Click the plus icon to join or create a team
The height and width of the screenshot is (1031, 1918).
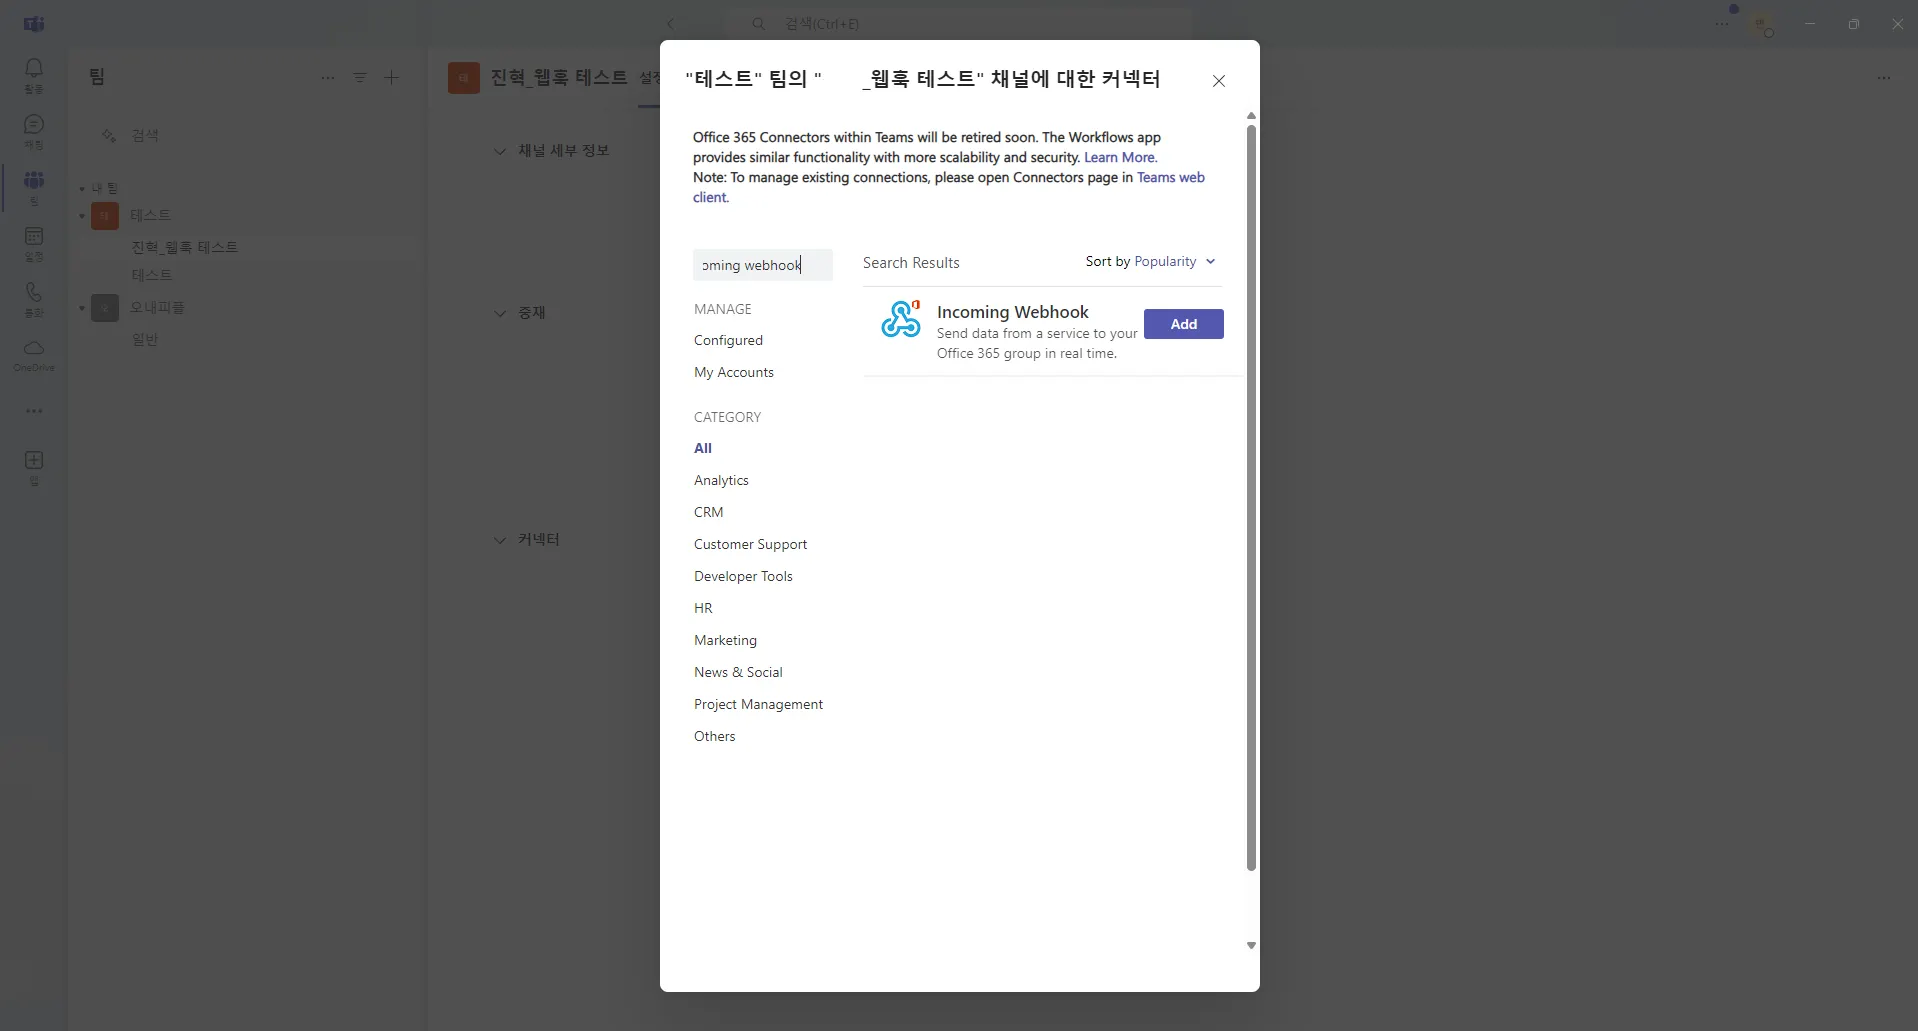[392, 77]
